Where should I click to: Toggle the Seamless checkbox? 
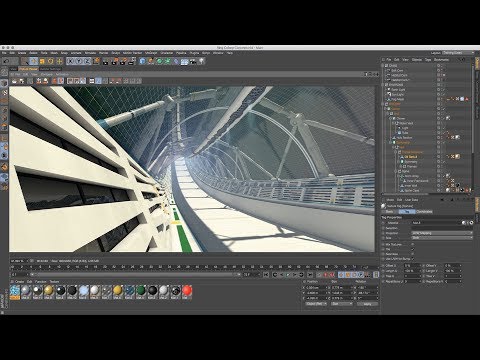pyautogui.click(x=413, y=254)
